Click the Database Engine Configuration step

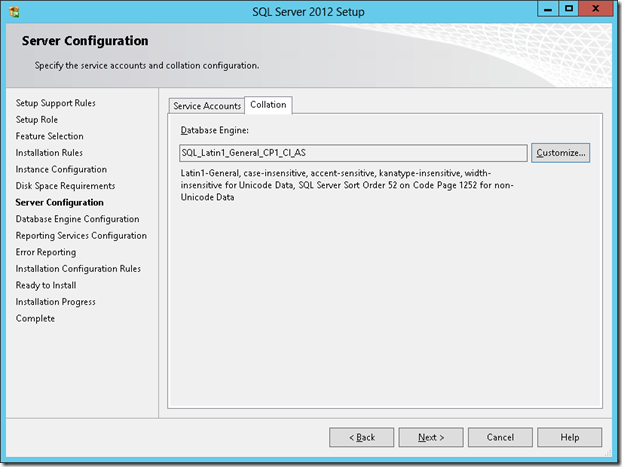click(77, 219)
